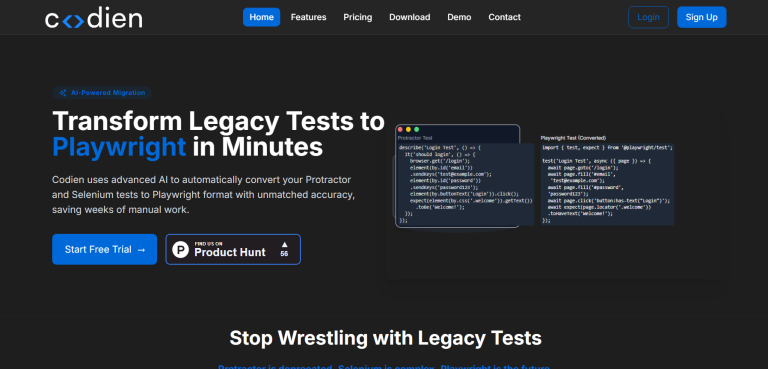Viewport: 768px width, 369px height.
Task: Click the Sign Up button
Action: (x=701, y=17)
